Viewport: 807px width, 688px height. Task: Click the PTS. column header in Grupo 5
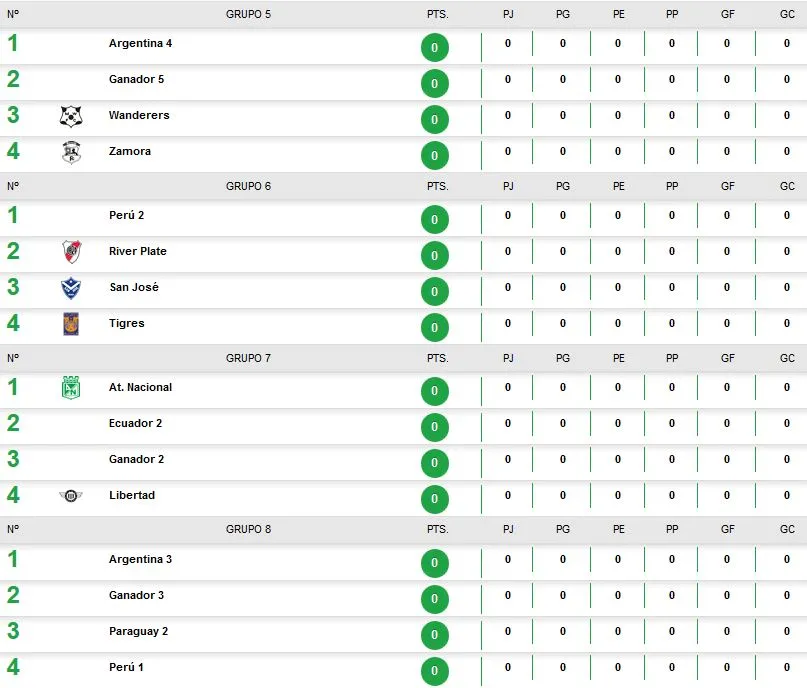pyautogui.click(x=438, y=15)
